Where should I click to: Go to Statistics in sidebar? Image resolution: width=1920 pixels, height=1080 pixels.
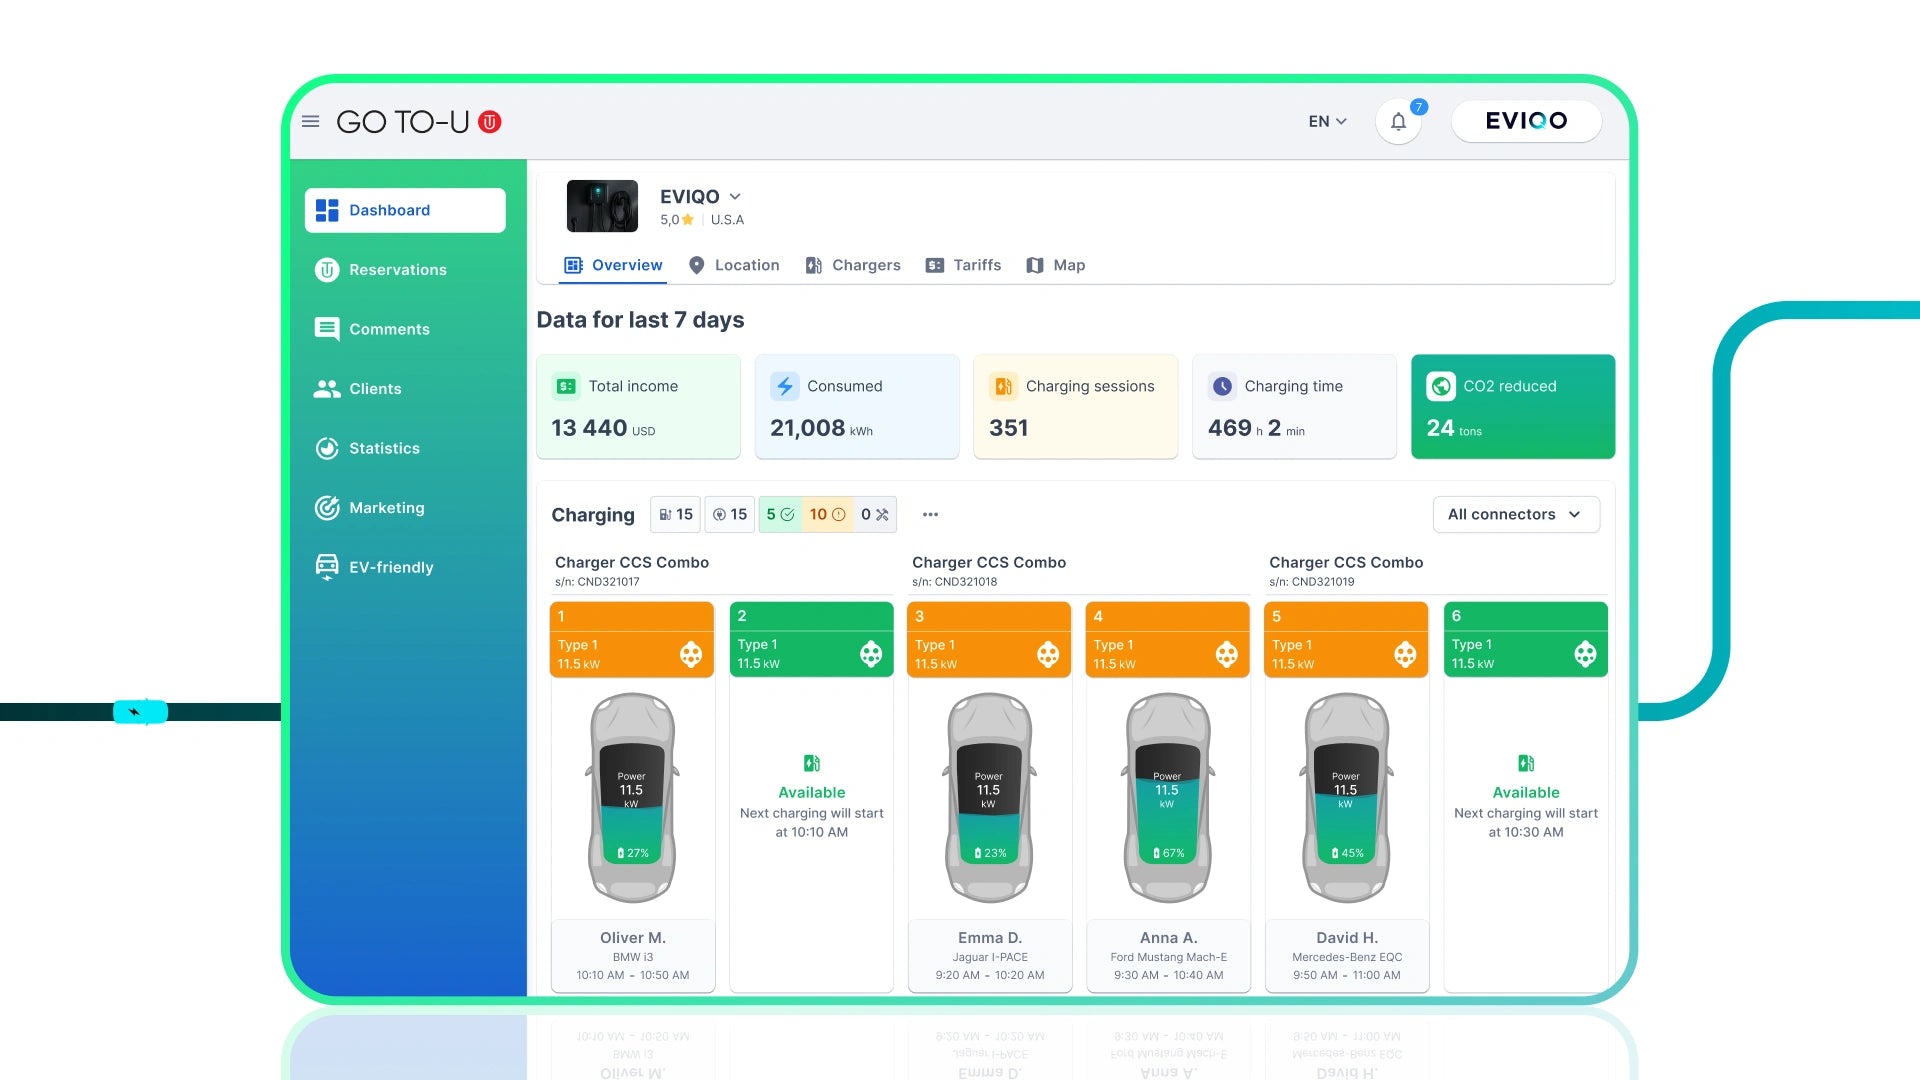(x=384, y=448)
